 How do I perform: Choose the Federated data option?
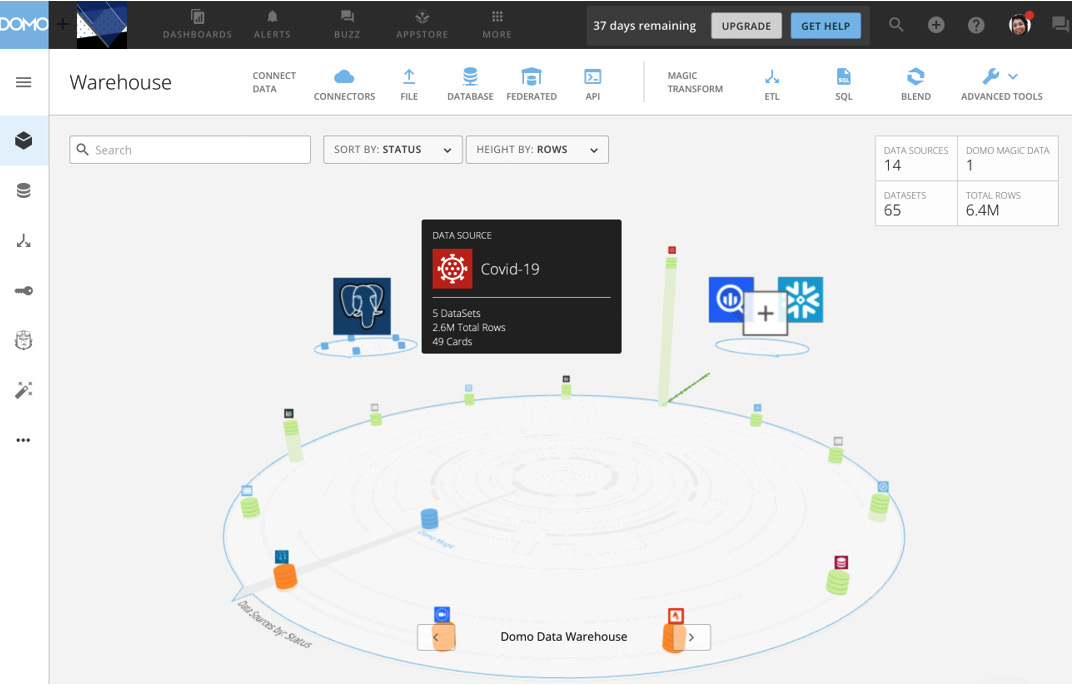coord(531,85)
